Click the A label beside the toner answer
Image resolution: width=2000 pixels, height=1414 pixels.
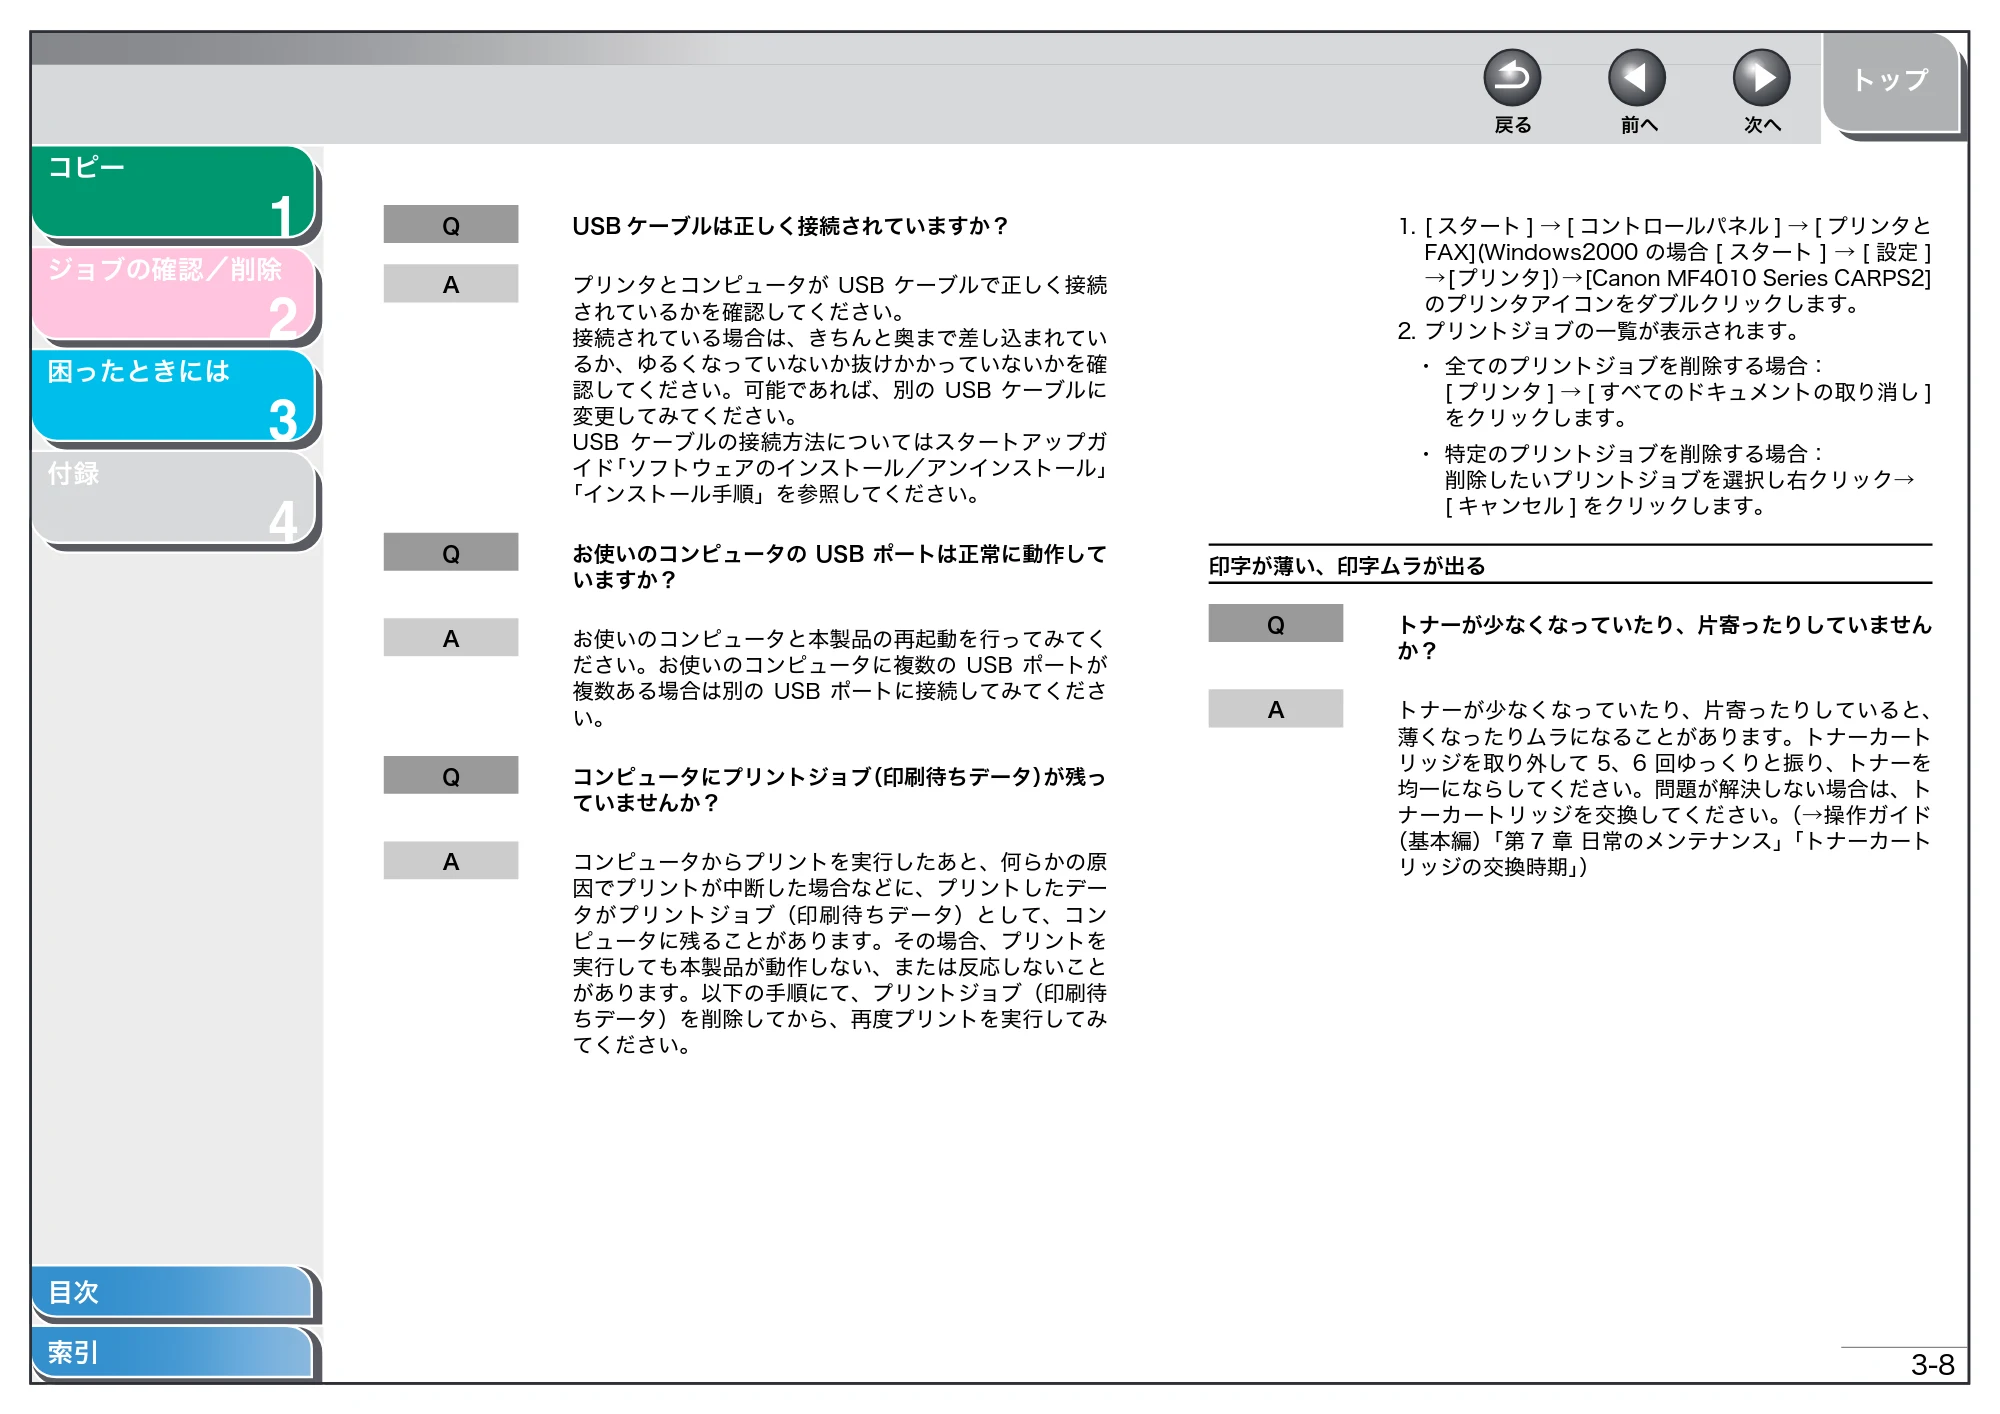1276,709
